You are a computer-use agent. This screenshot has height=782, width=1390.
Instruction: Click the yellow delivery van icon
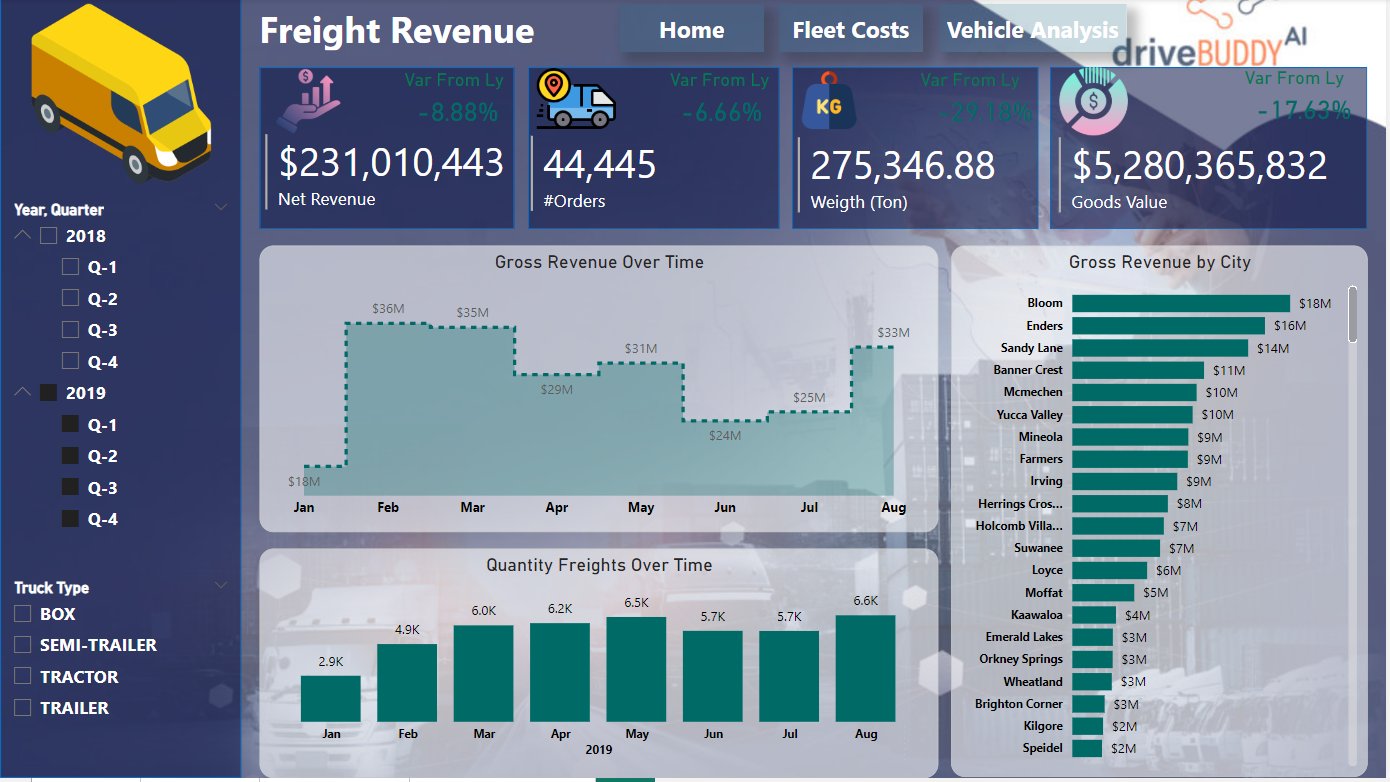tap(121, 95)
